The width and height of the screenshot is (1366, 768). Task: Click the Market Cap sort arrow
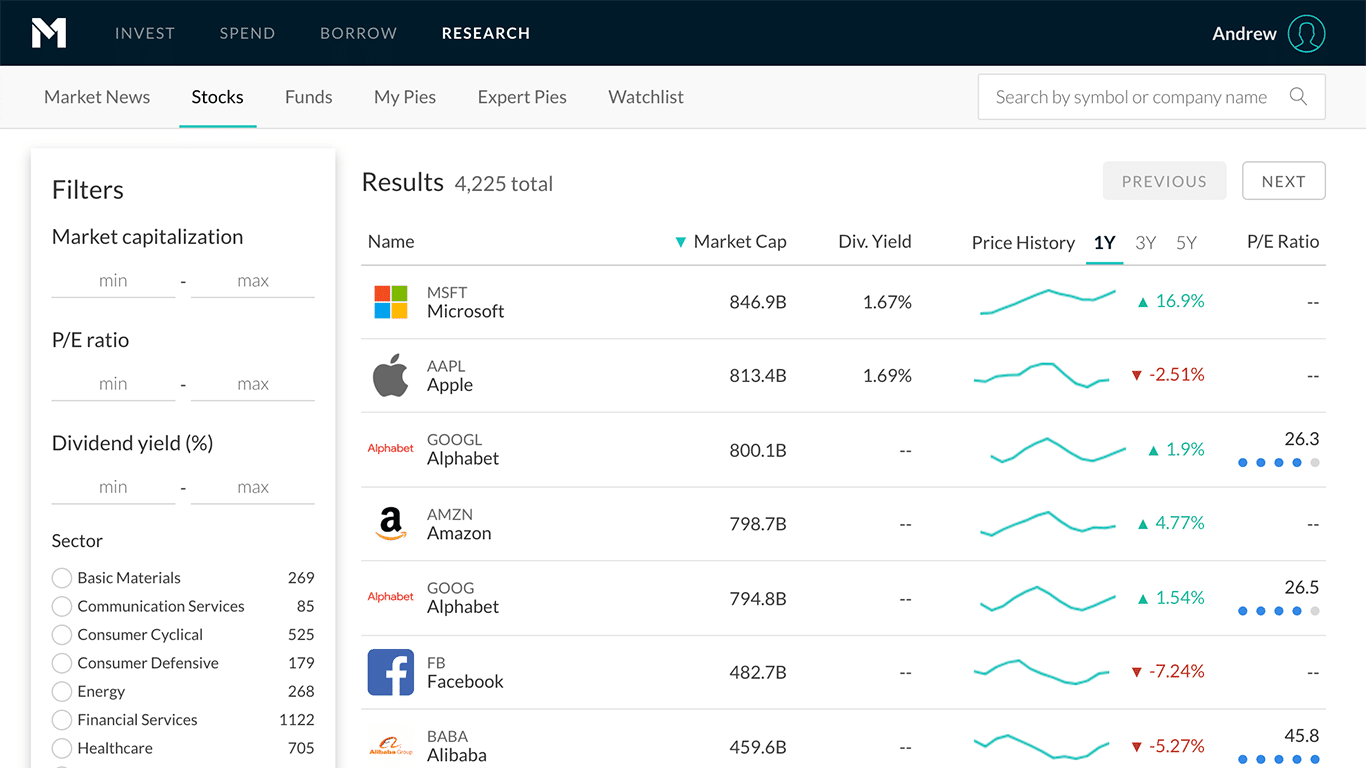681,242
